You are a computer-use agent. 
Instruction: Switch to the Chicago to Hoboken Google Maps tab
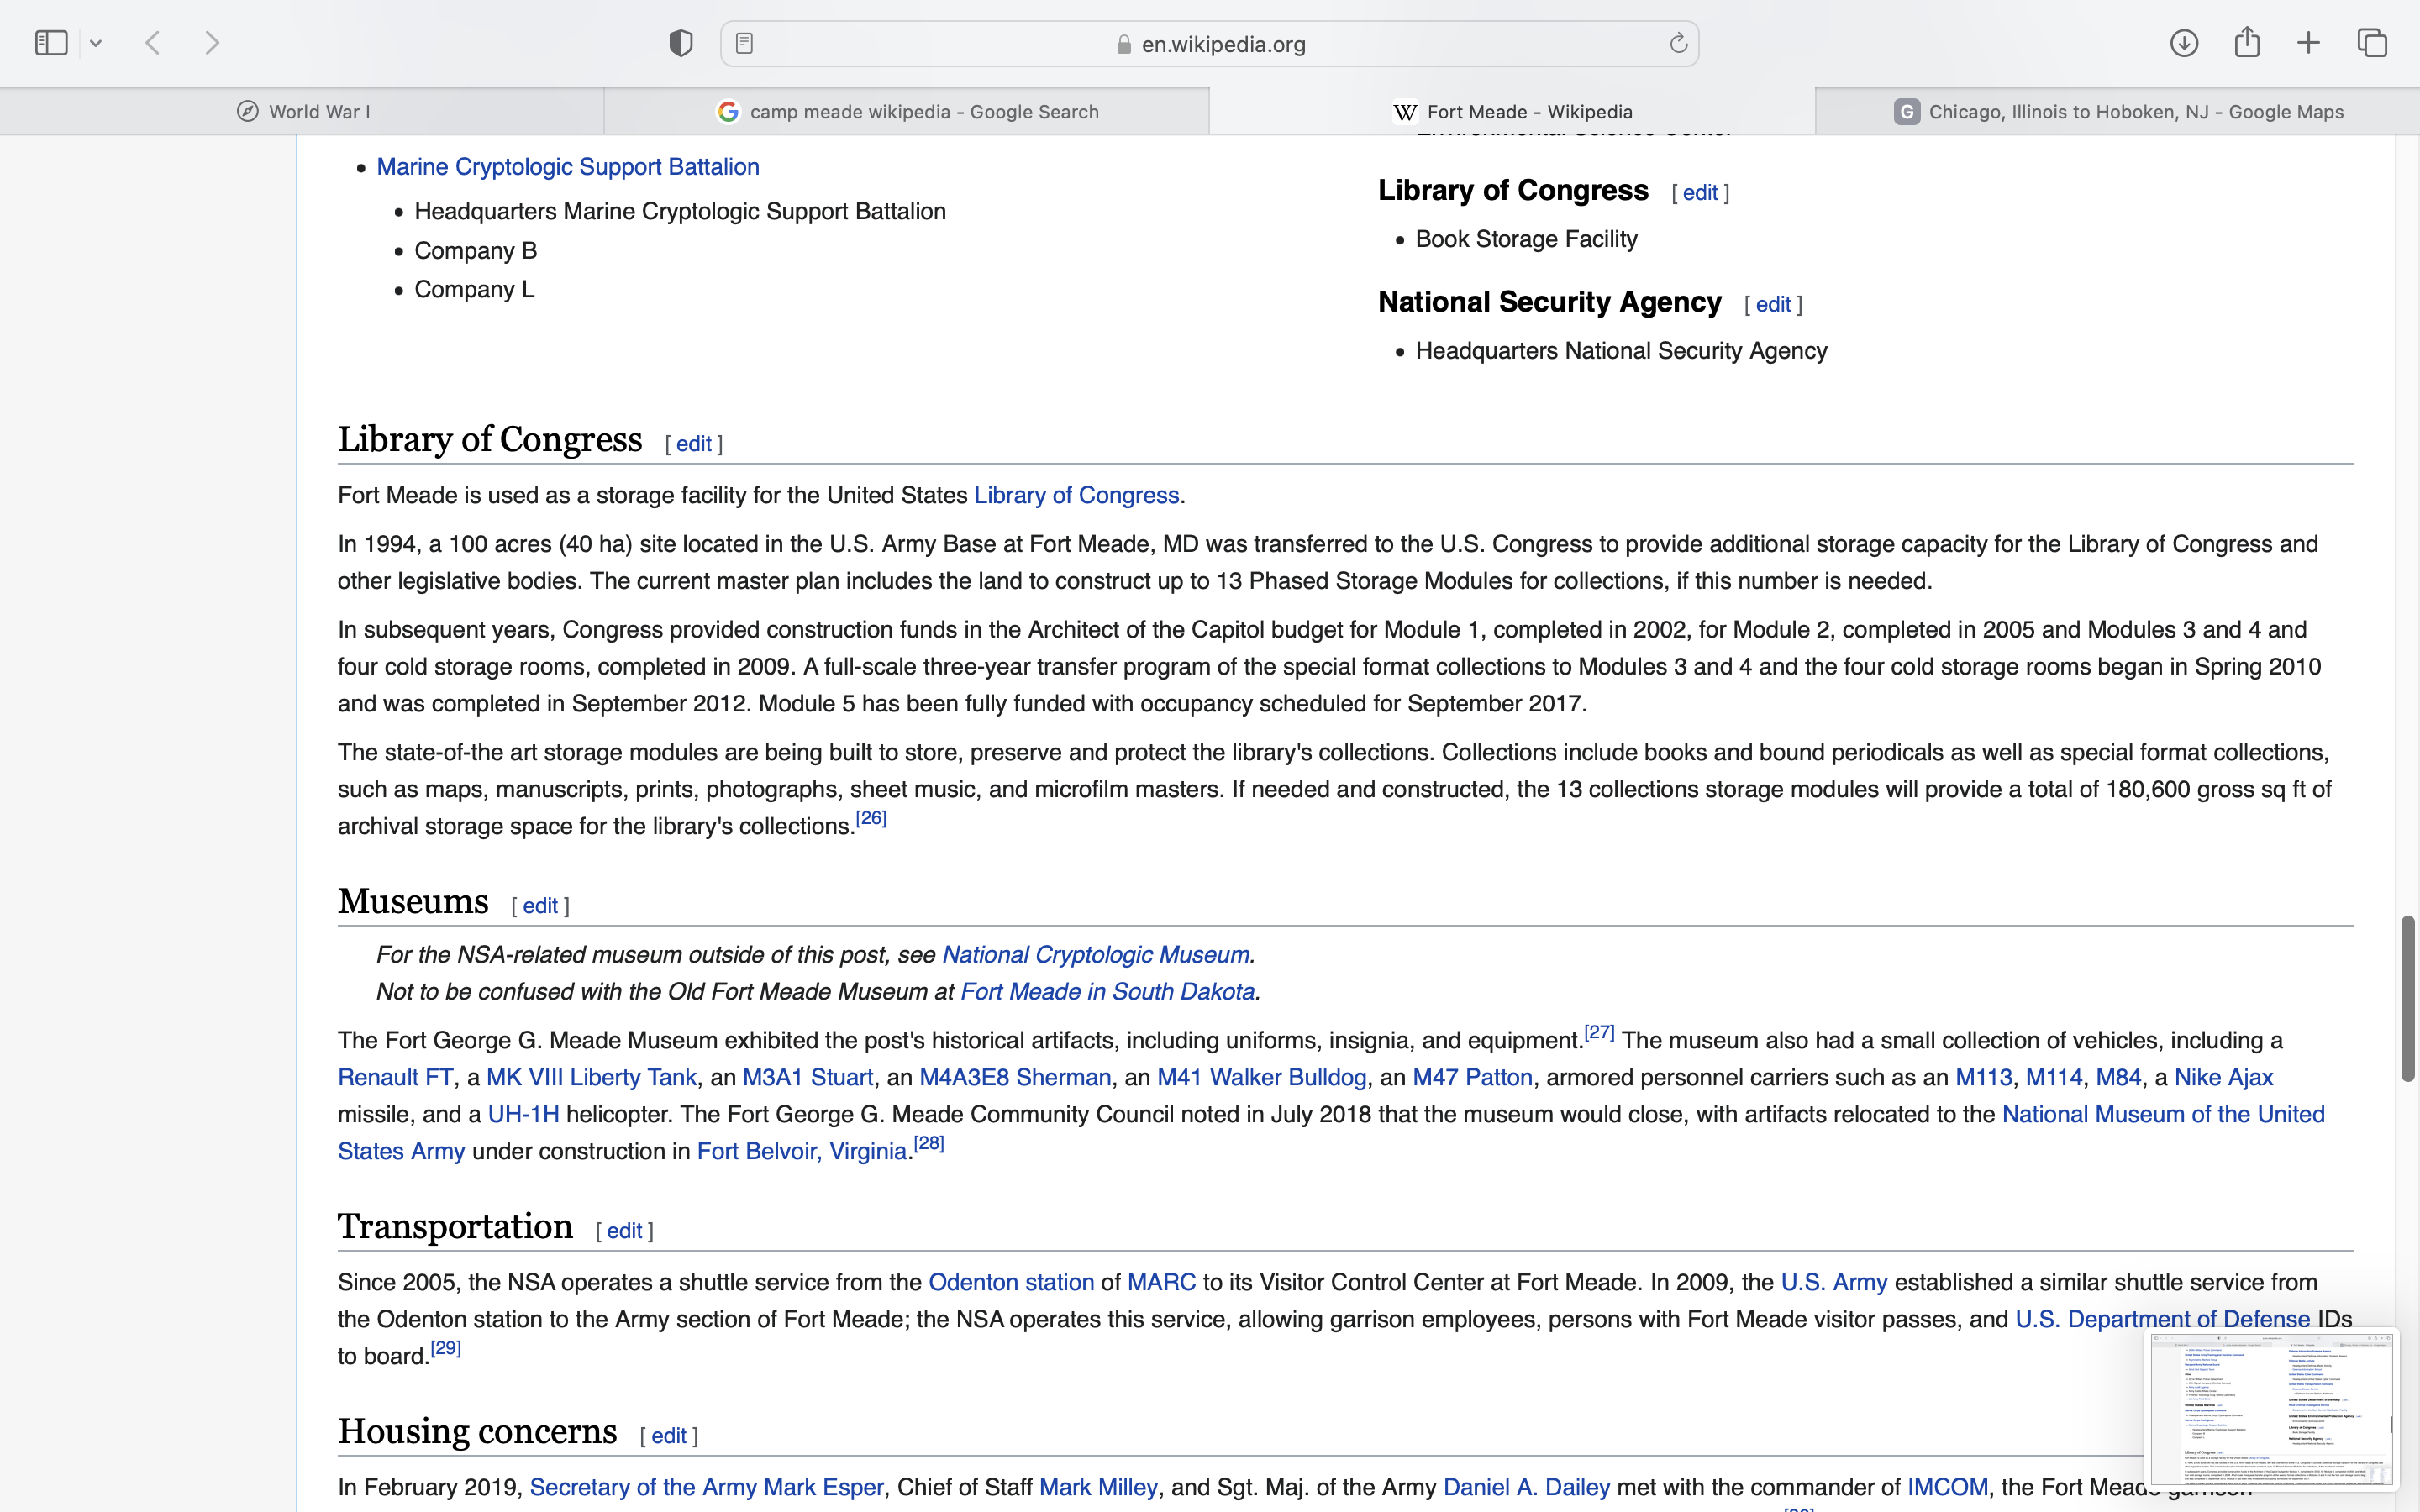pyautogui.click(x=2118, y=112)
